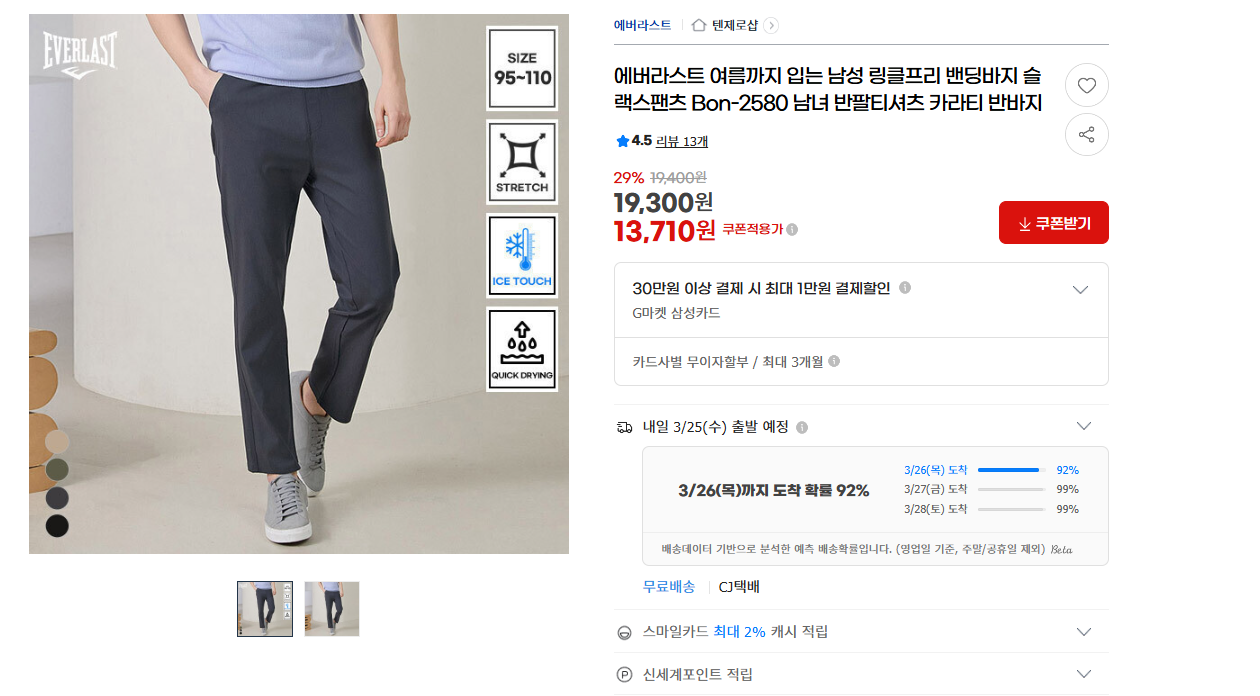Expand 스마일카드 캐시 적립 section
This screenshot has height=696, width=1260.
click(x=1084, y=631)
